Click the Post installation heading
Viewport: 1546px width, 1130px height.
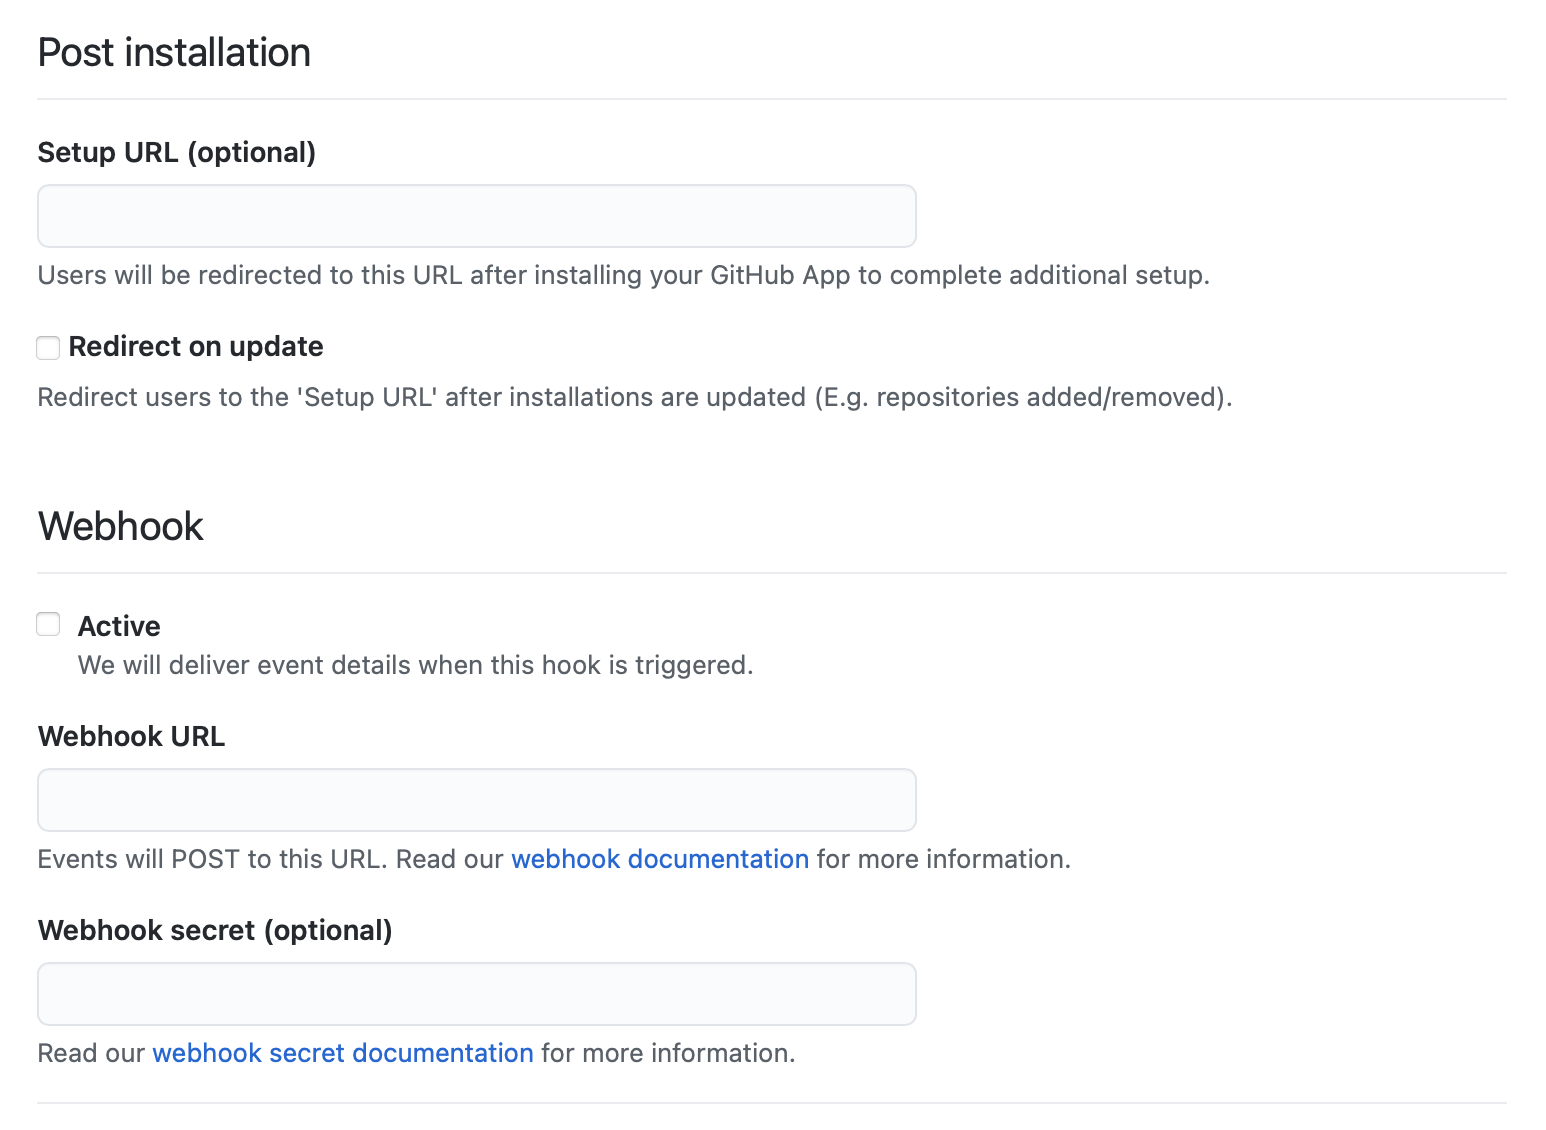(x=173, y=52)
